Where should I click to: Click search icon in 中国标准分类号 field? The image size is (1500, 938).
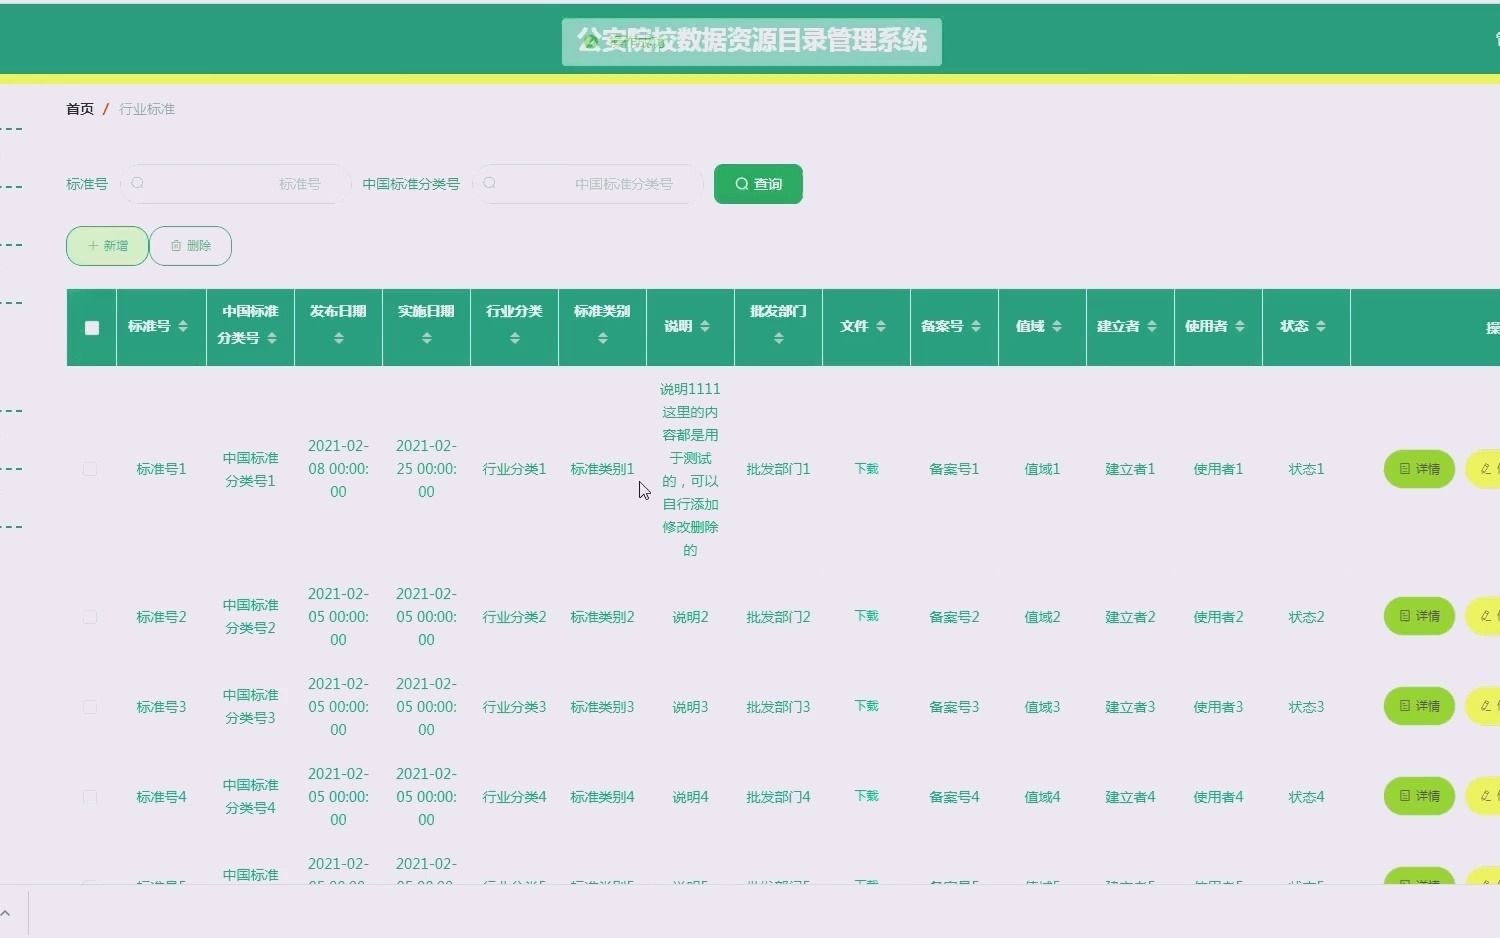tap(489, 183)
